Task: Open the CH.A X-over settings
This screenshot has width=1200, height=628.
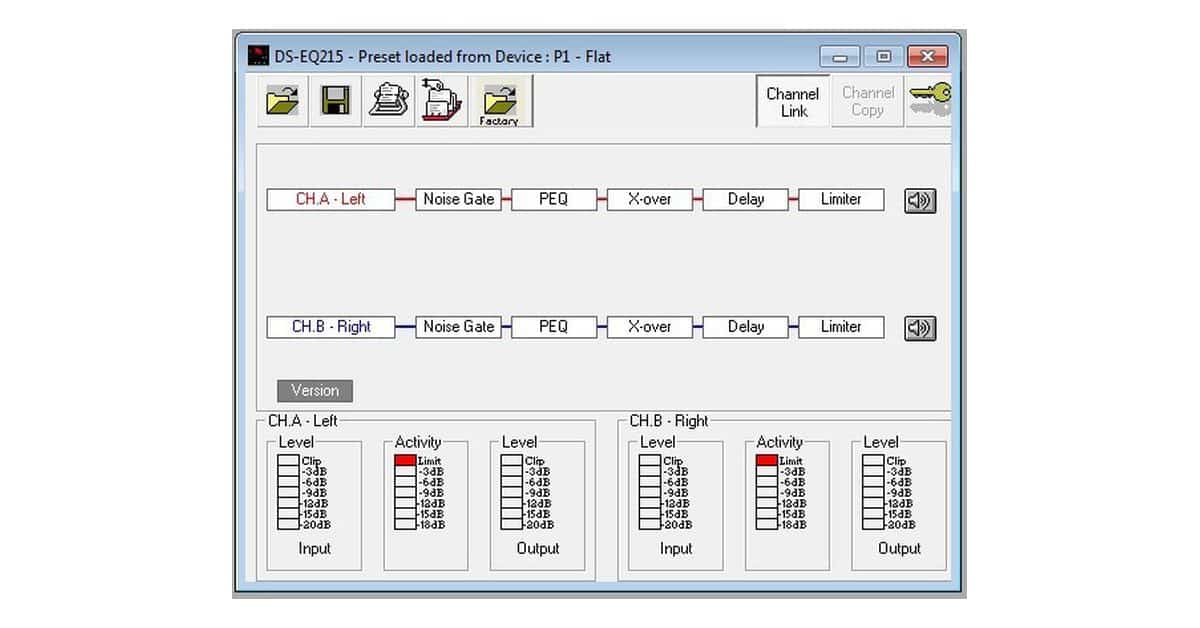Action: point(649,199)
